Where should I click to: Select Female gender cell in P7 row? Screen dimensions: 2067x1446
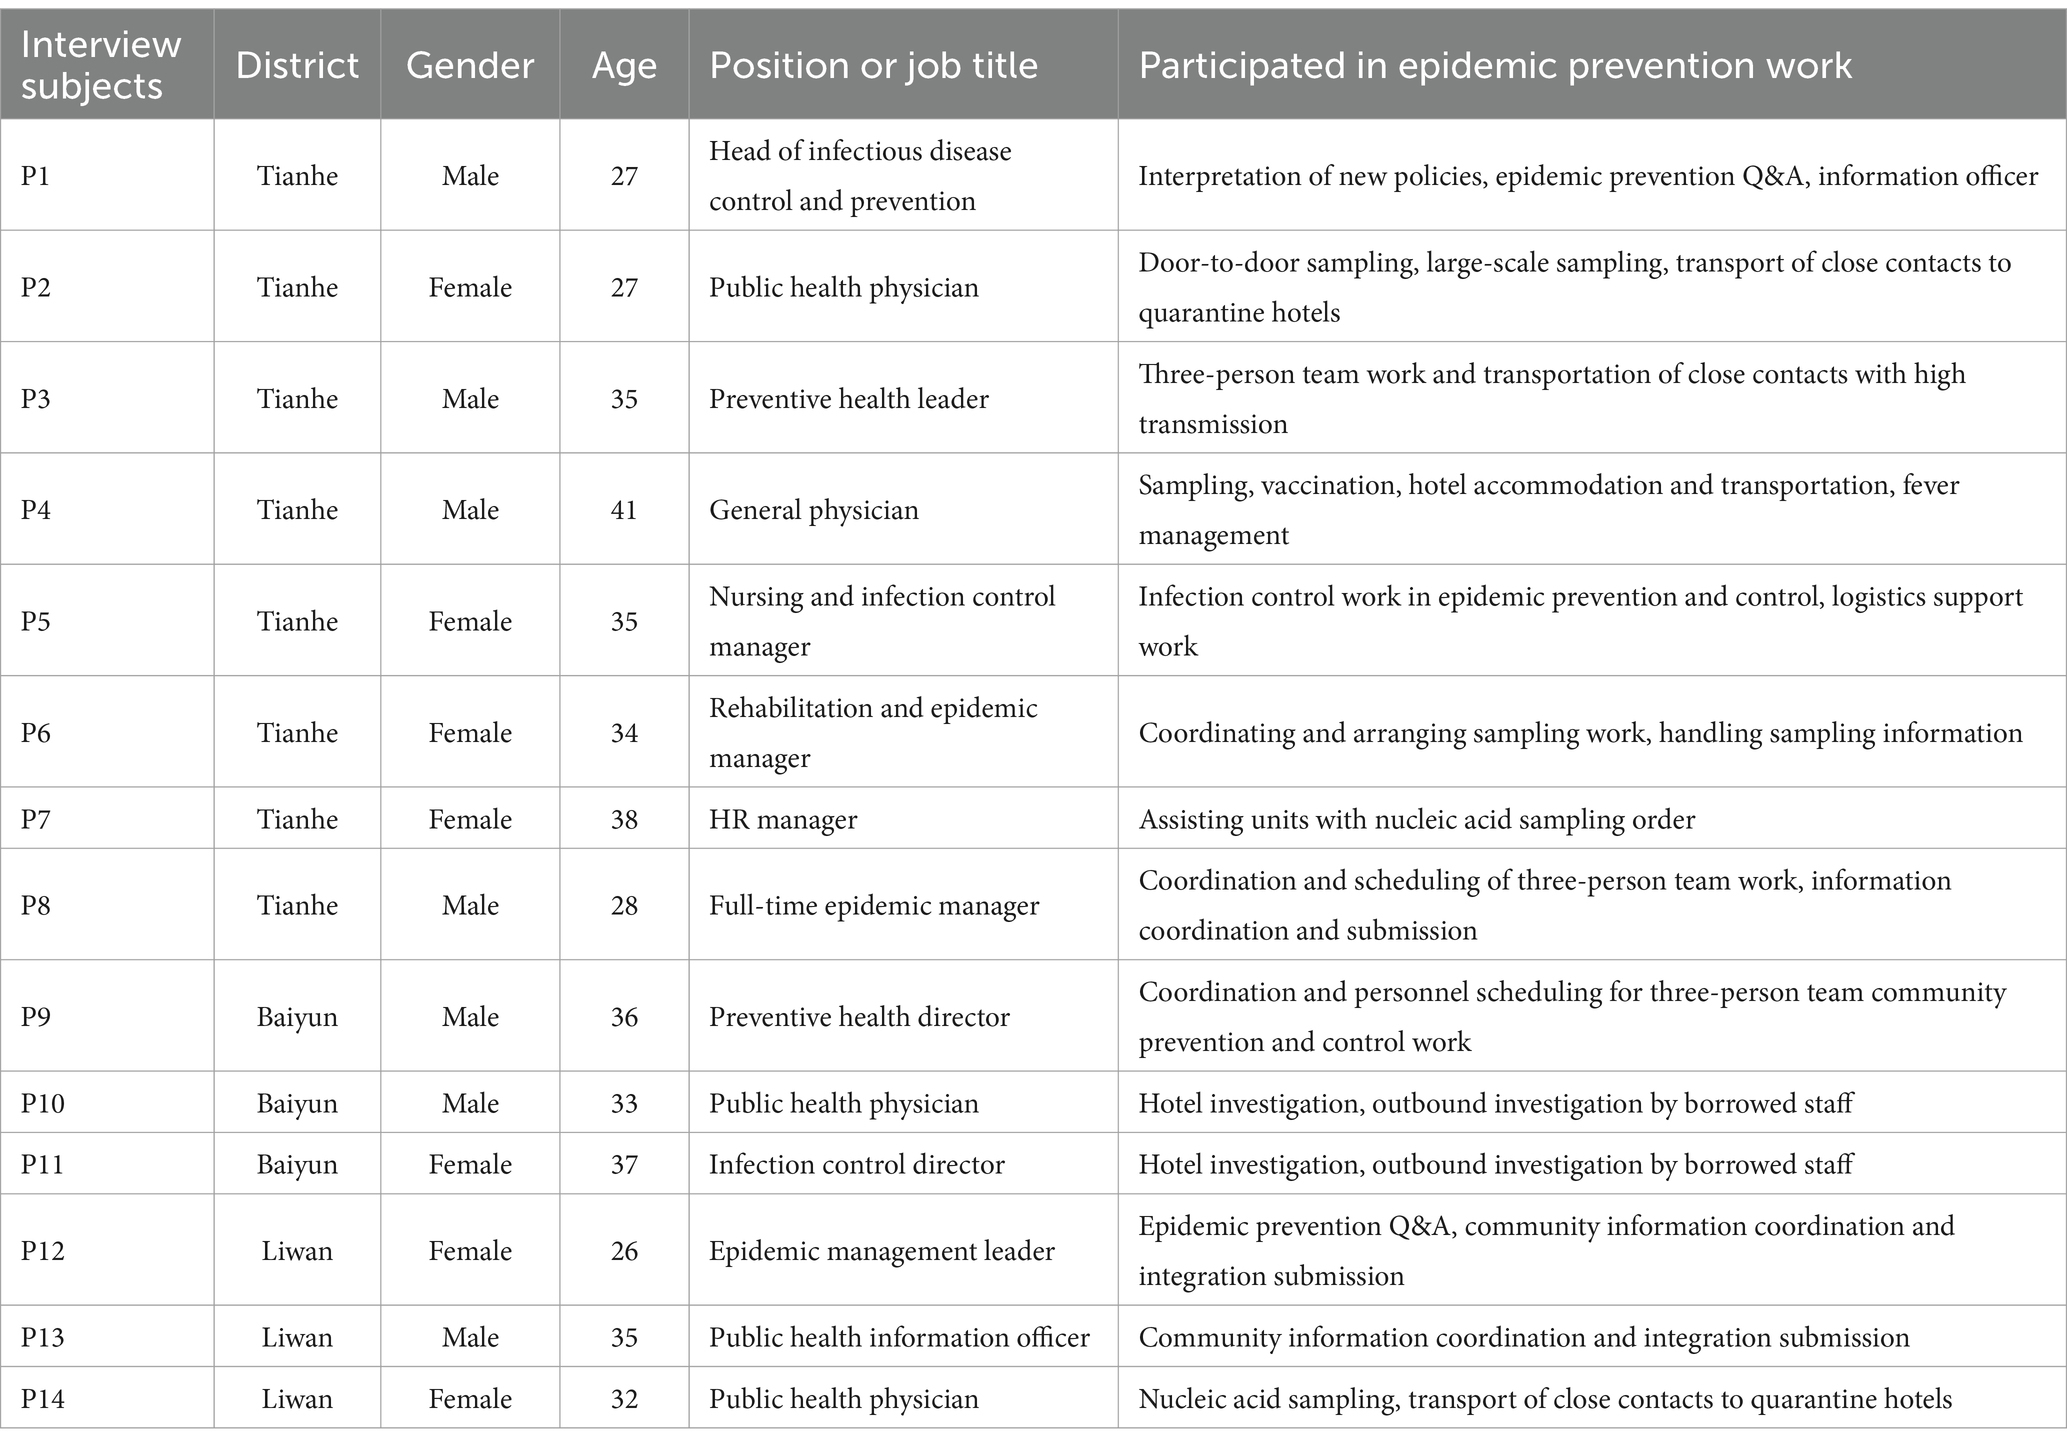tap(470, 819)
